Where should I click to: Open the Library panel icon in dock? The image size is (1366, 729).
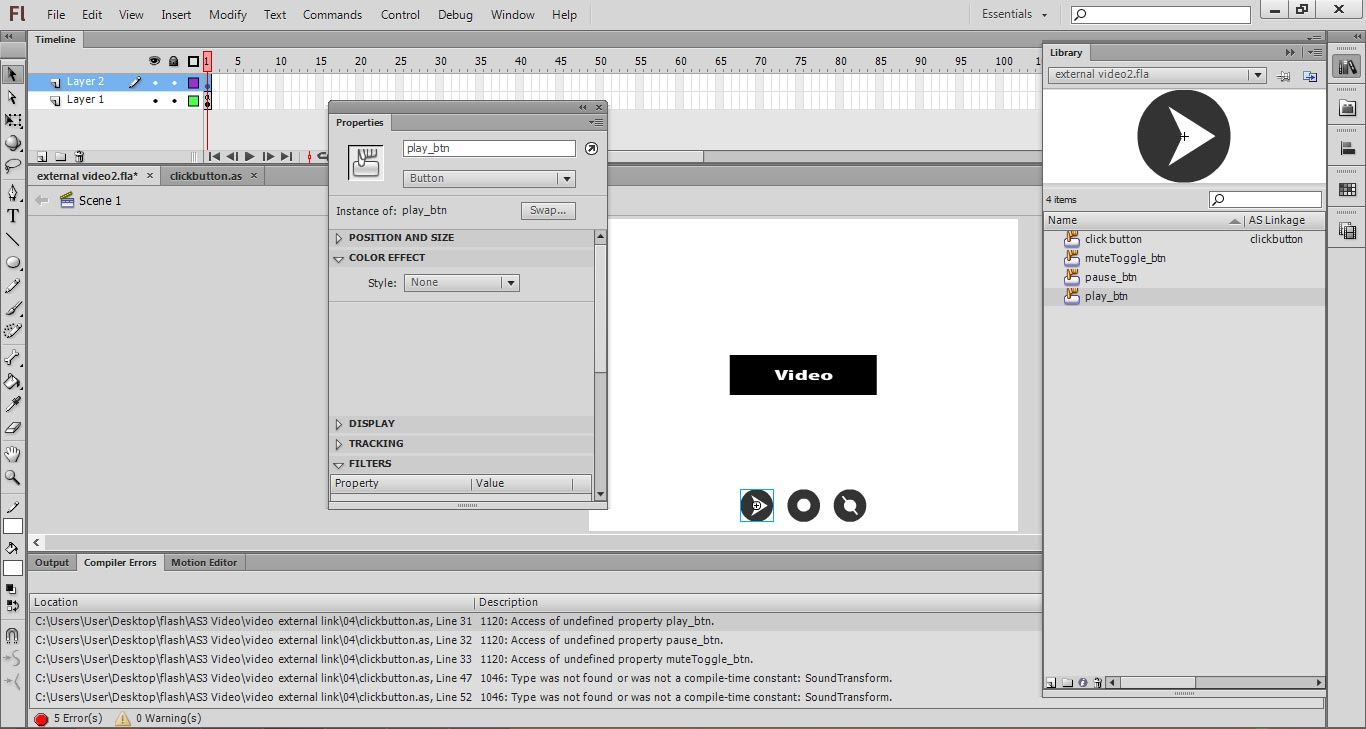tap(1347, 67)
